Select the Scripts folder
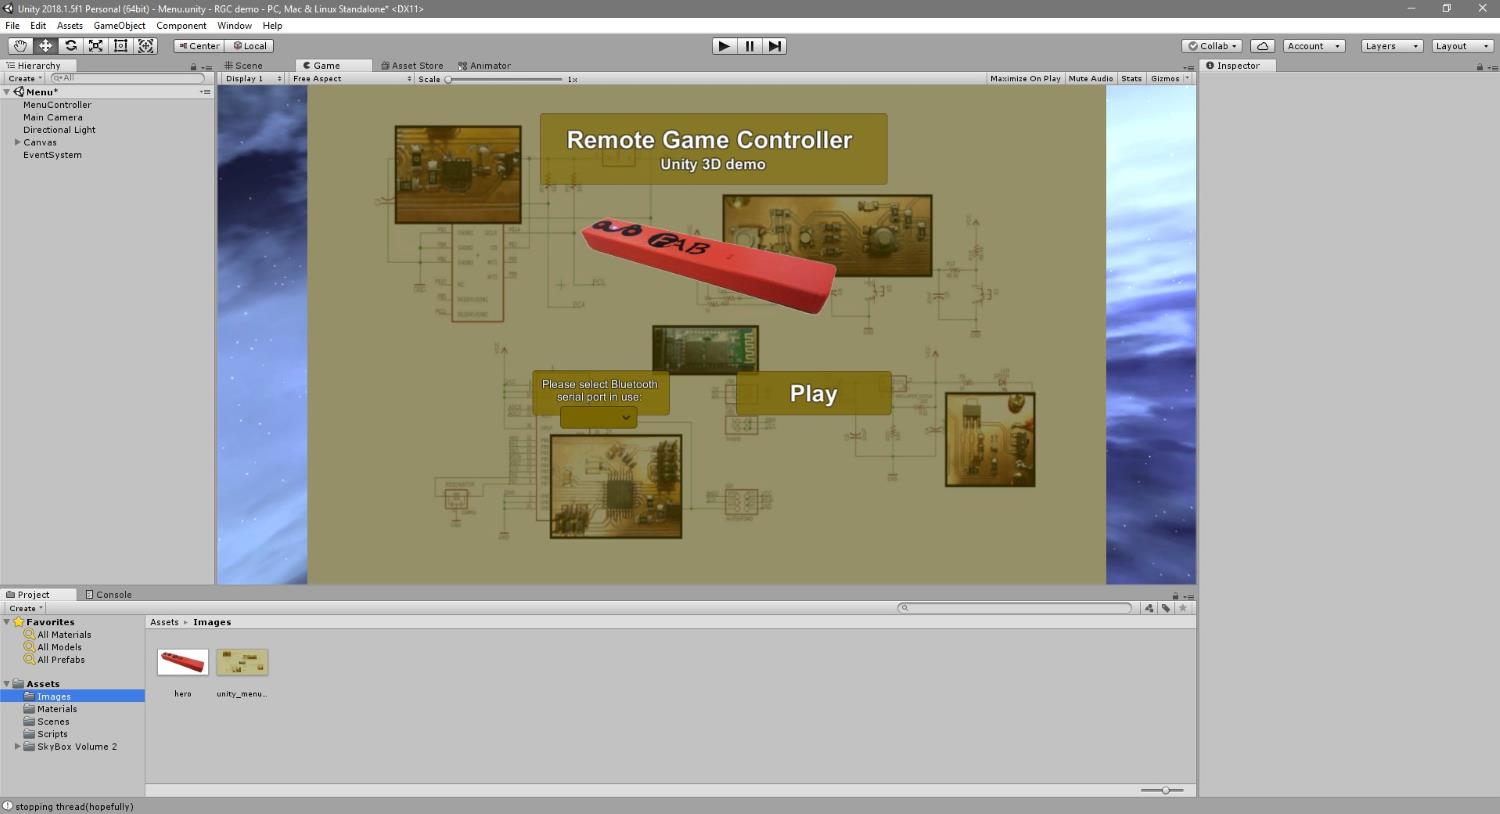This screenshot has width=1500, height=814. 52,734
